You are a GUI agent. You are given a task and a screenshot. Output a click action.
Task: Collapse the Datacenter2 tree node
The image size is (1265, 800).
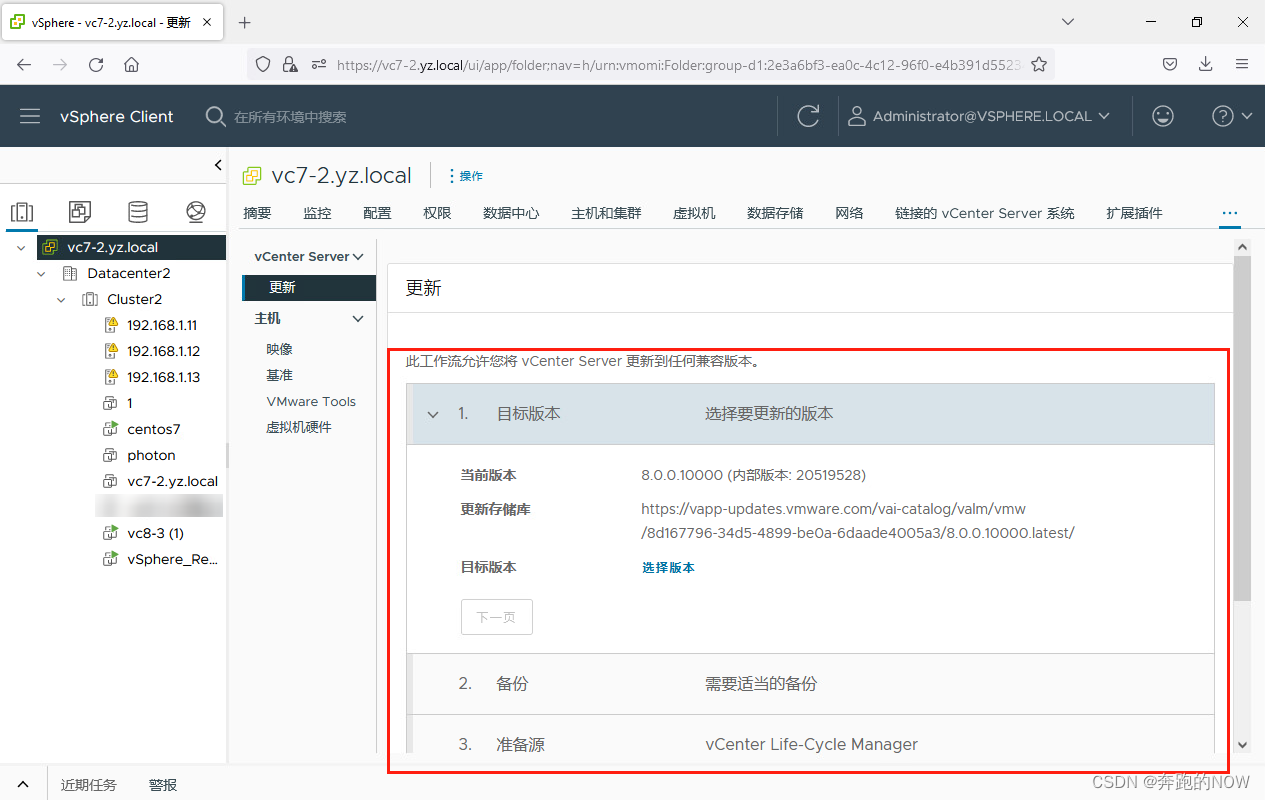pyautogui.click(x=41, y=273)
